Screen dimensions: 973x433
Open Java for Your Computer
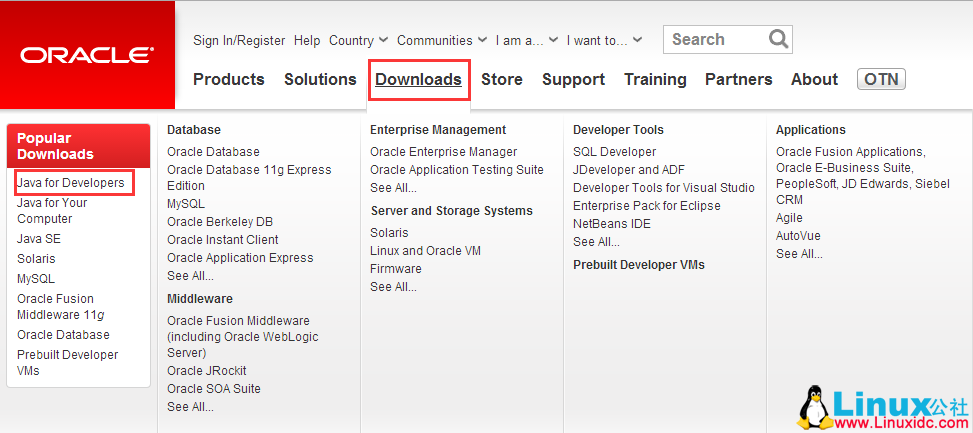[52, 211]
